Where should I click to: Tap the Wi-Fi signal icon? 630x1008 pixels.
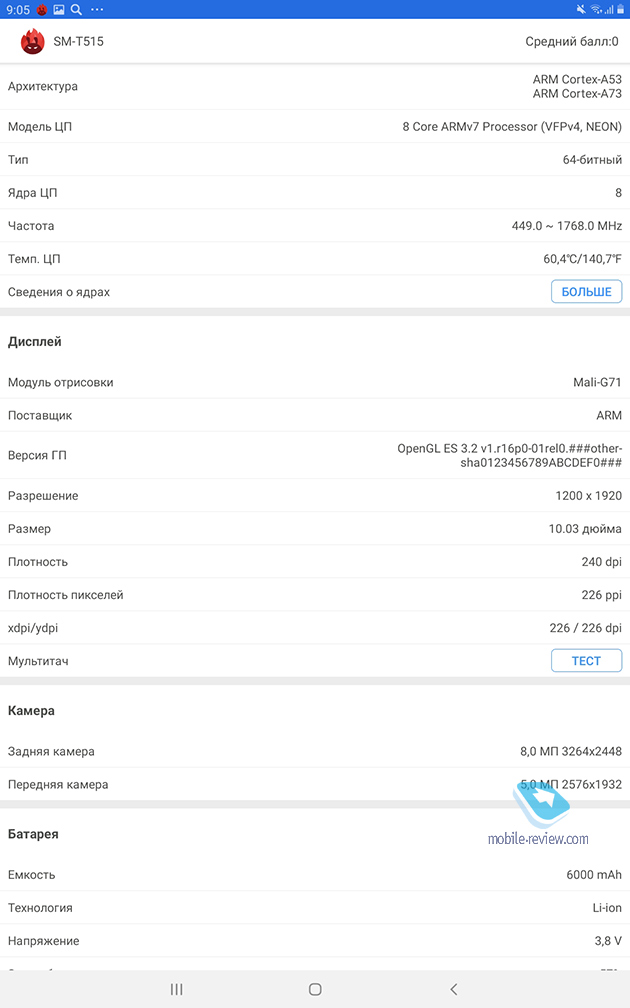(596, 9)
